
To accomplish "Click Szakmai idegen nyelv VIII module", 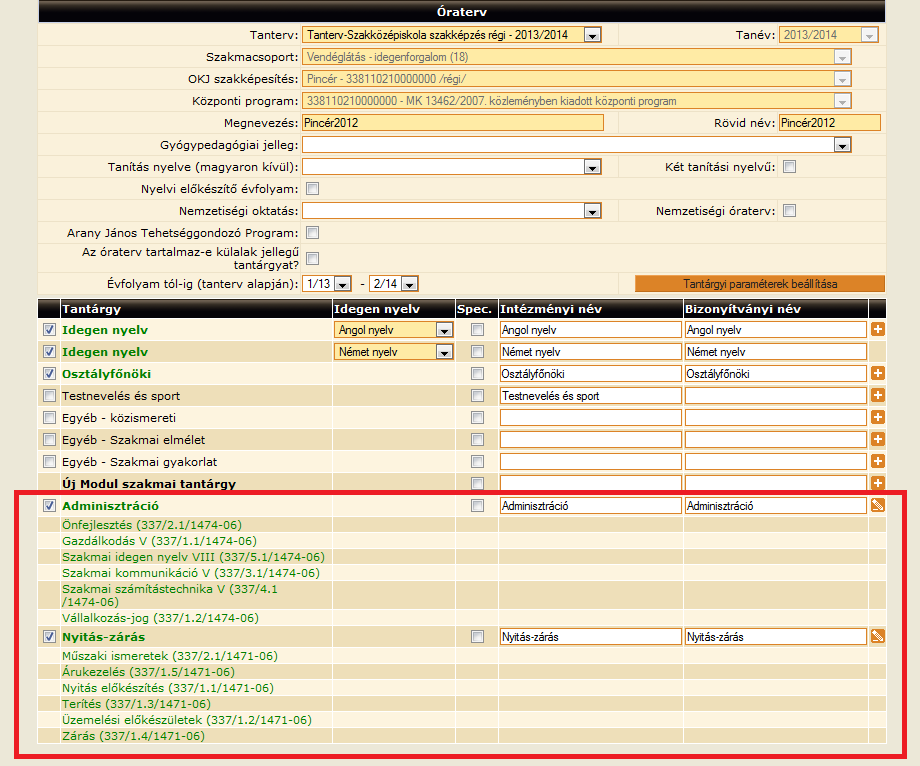I will click(193, 557).
